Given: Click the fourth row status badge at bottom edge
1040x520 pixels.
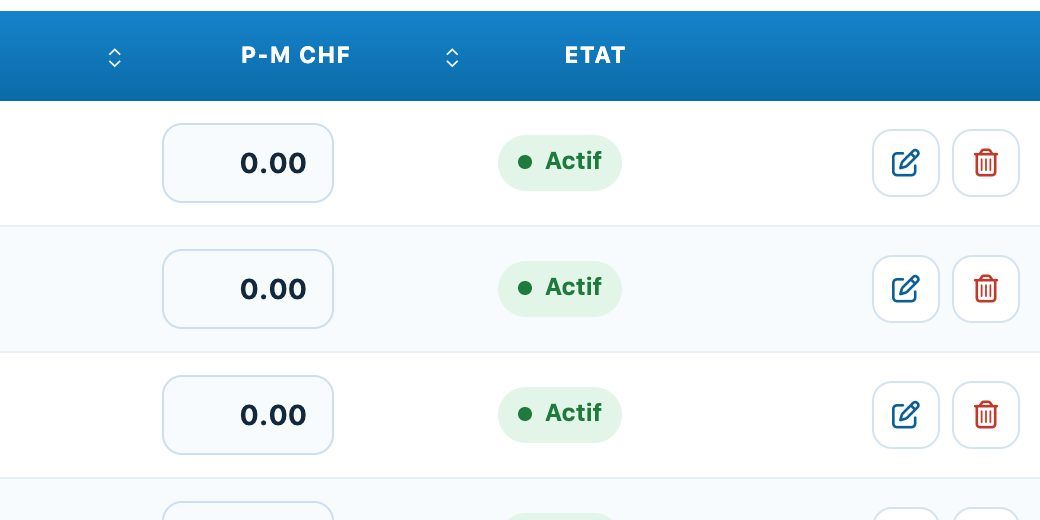Looking at the screenshot, I should (x=560, y=517).
